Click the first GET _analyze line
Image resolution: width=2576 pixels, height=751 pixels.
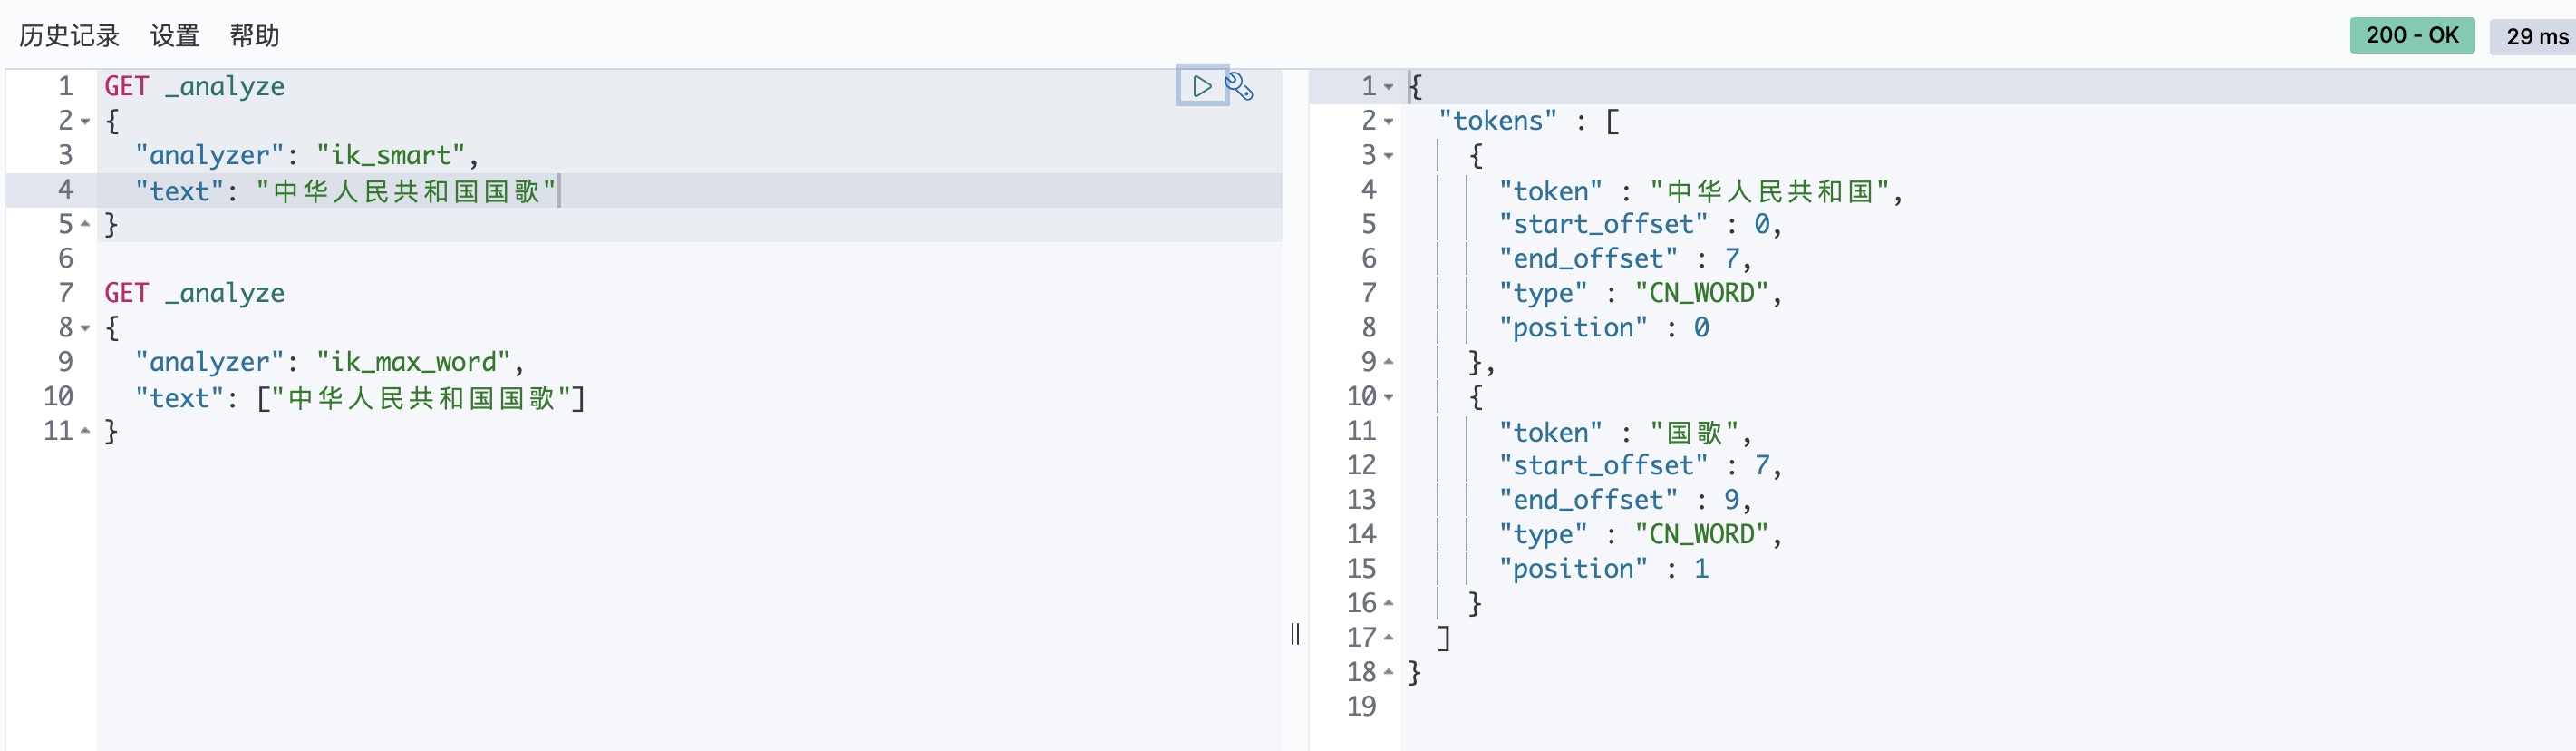pyautogui.click(x=194, y=87)
